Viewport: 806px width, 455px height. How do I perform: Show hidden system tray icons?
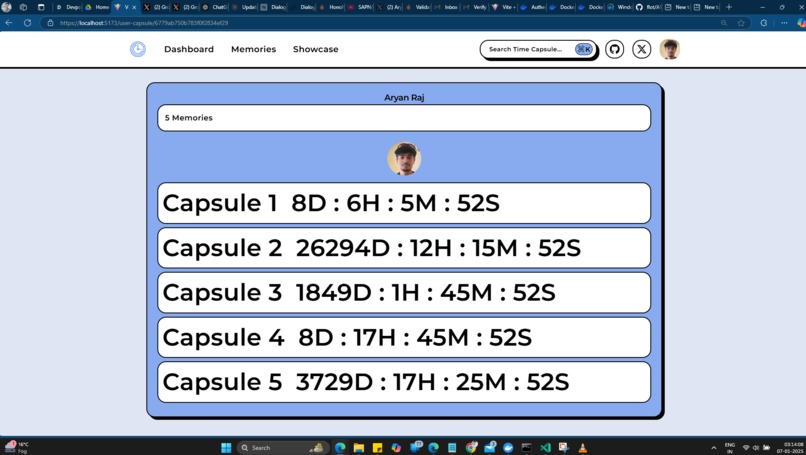tap(713, 447)
